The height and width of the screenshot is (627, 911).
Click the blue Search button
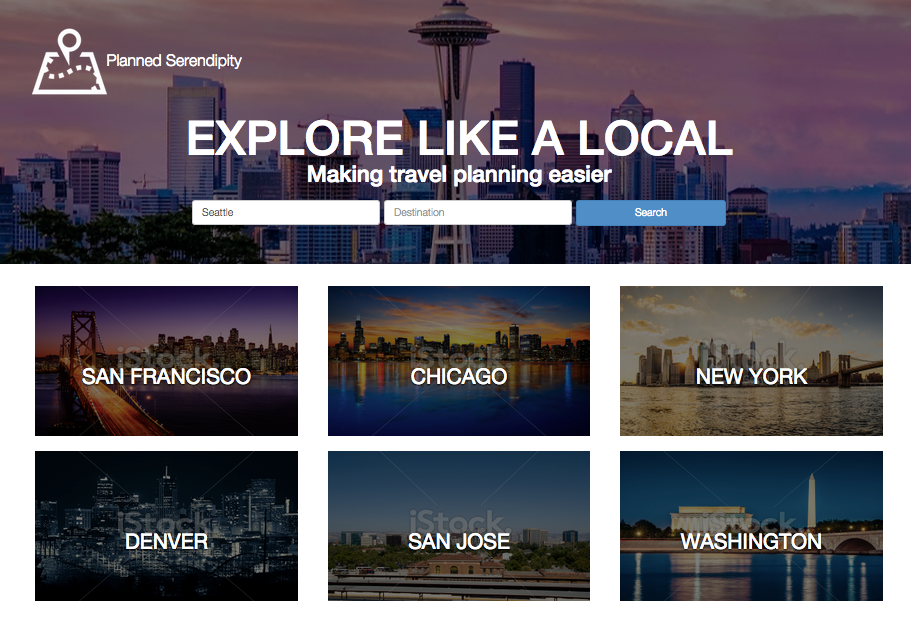coord(651,213)
